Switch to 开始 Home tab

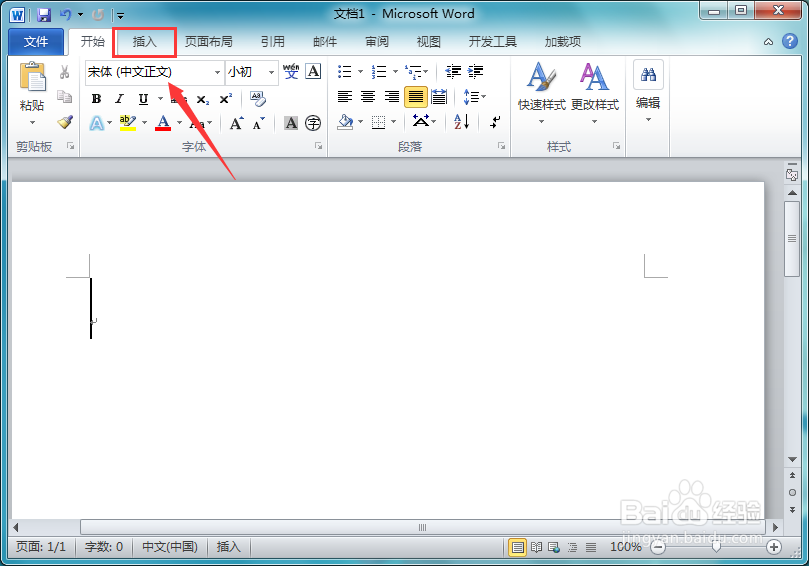pos(93,41)
